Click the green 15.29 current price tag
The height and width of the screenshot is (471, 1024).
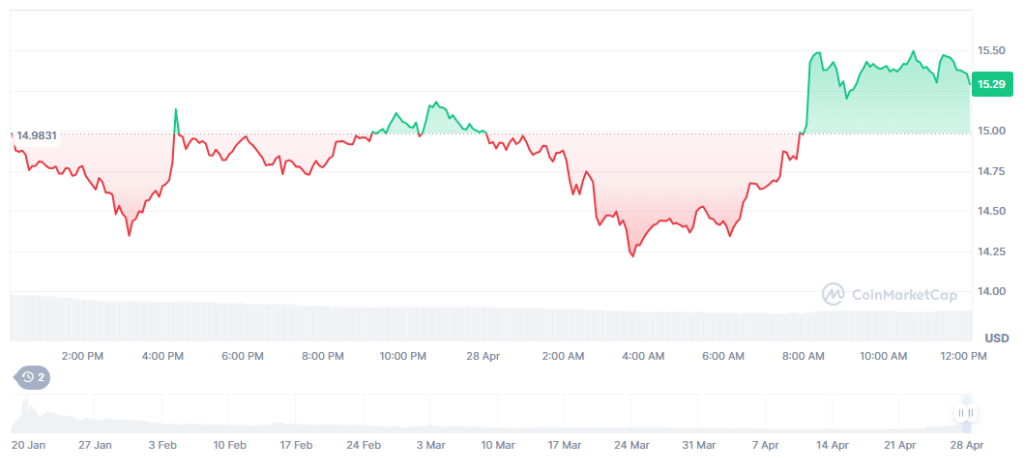pyautogui.click(x=992, y=85)
